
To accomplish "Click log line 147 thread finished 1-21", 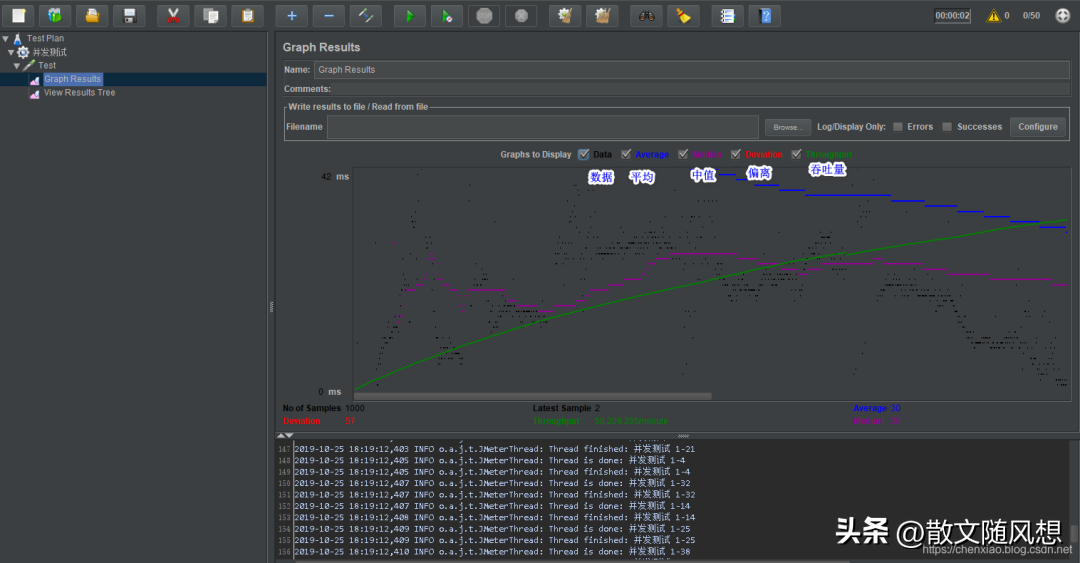I will coord(495,449).
